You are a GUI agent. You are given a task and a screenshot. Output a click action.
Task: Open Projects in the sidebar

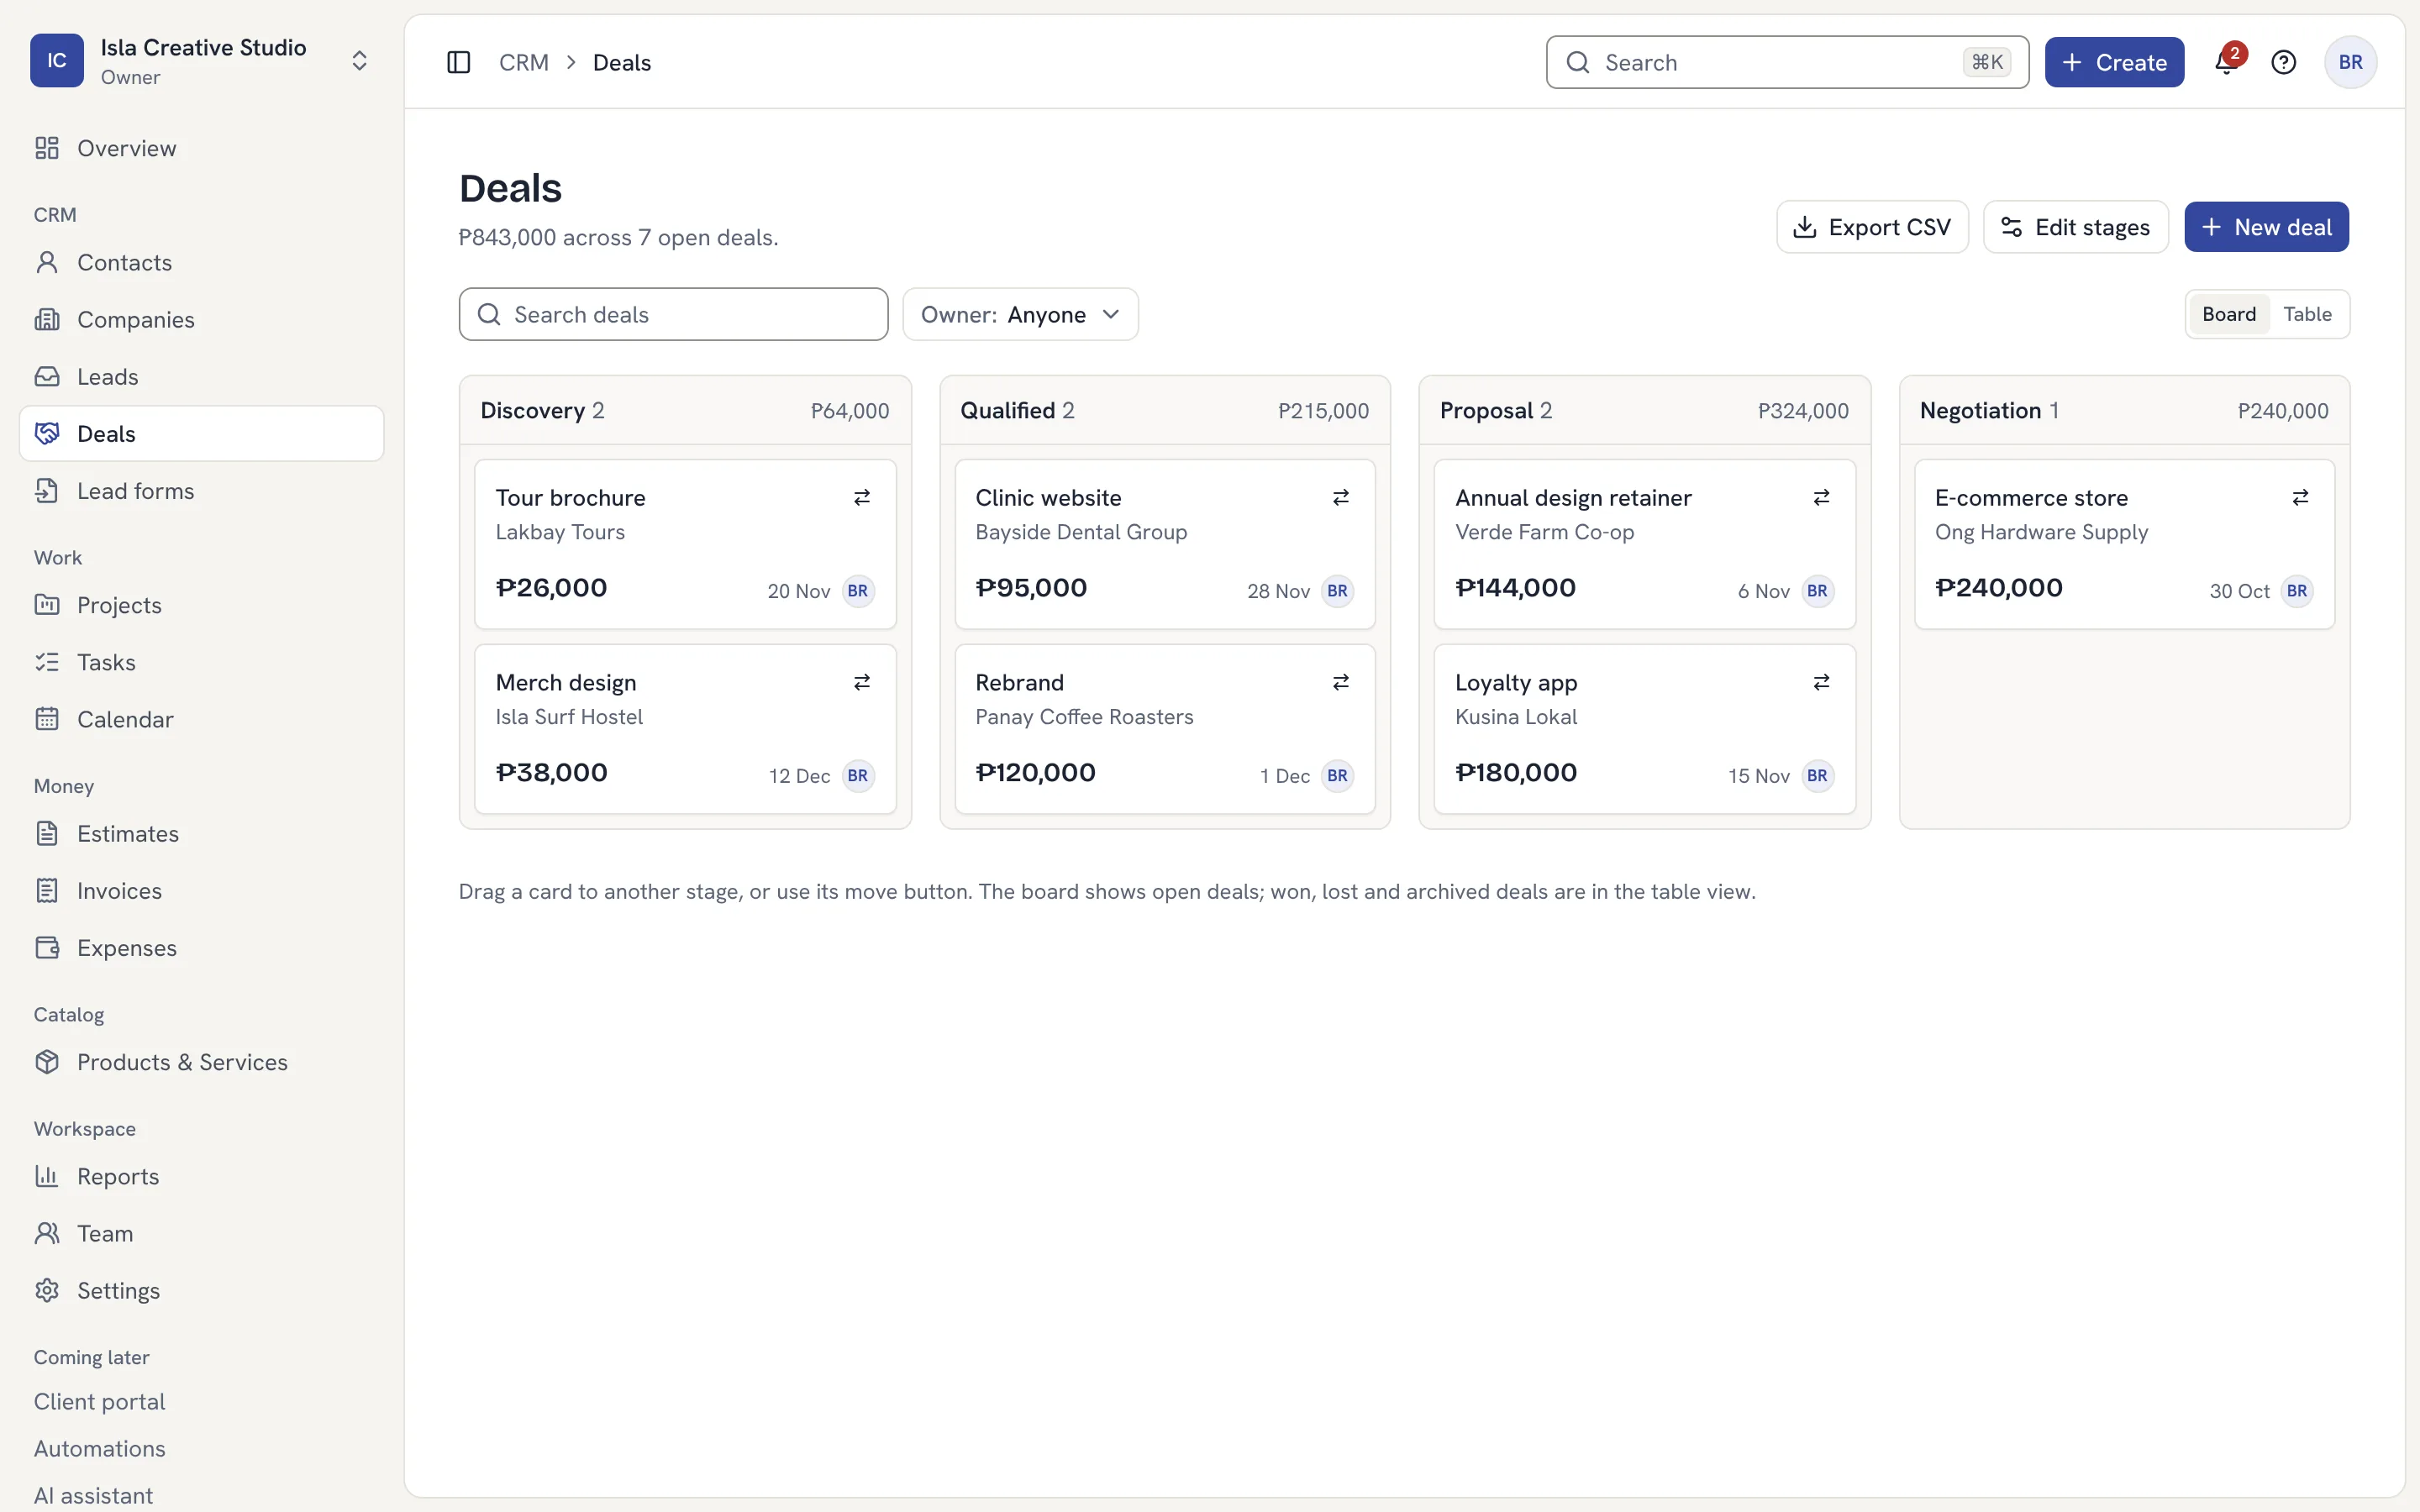point(201,605)
